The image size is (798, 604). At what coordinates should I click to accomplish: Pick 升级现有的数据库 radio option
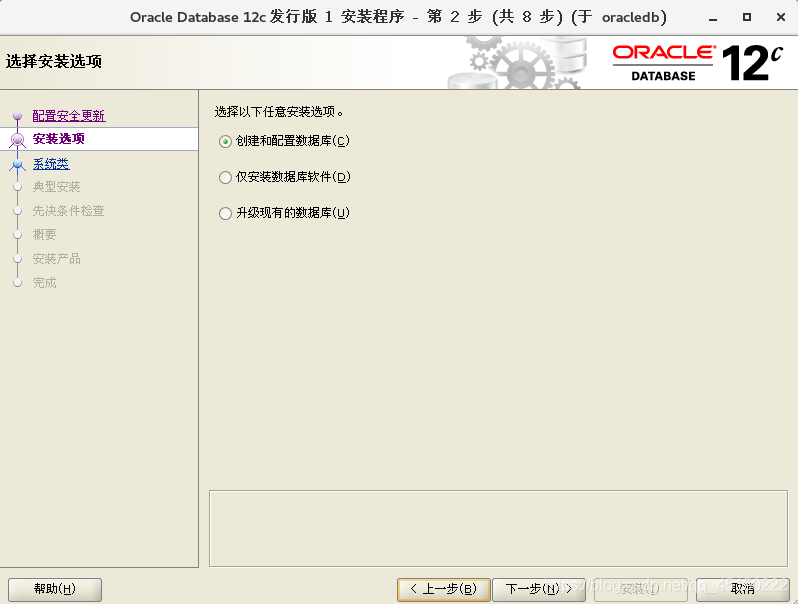pyautogui.click(x=225, y=213)
